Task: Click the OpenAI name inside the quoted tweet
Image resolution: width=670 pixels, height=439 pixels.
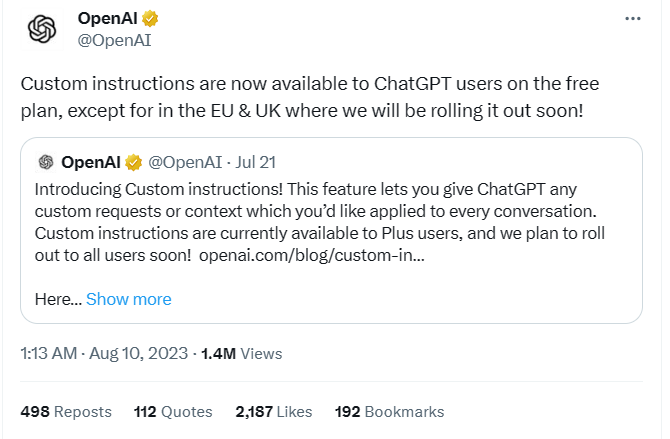Action: click(91, 162)
